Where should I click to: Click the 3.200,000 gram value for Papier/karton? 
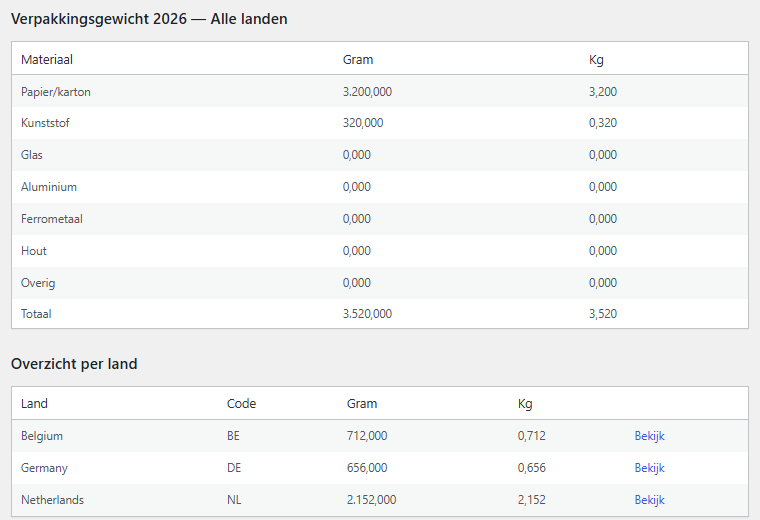click(367, 92)
